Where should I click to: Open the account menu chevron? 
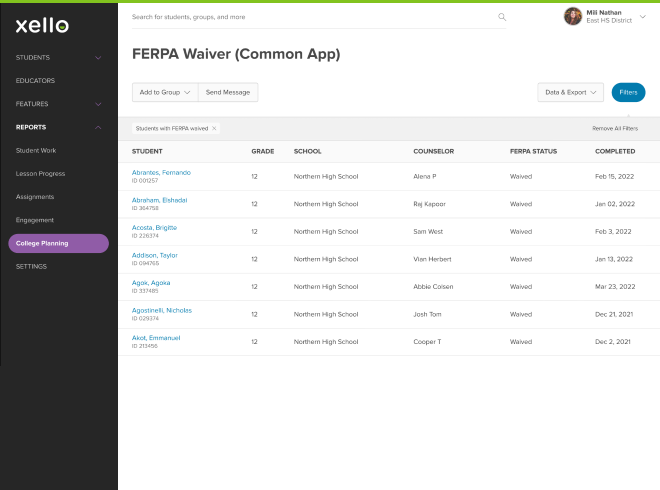[x=643, y=17]
